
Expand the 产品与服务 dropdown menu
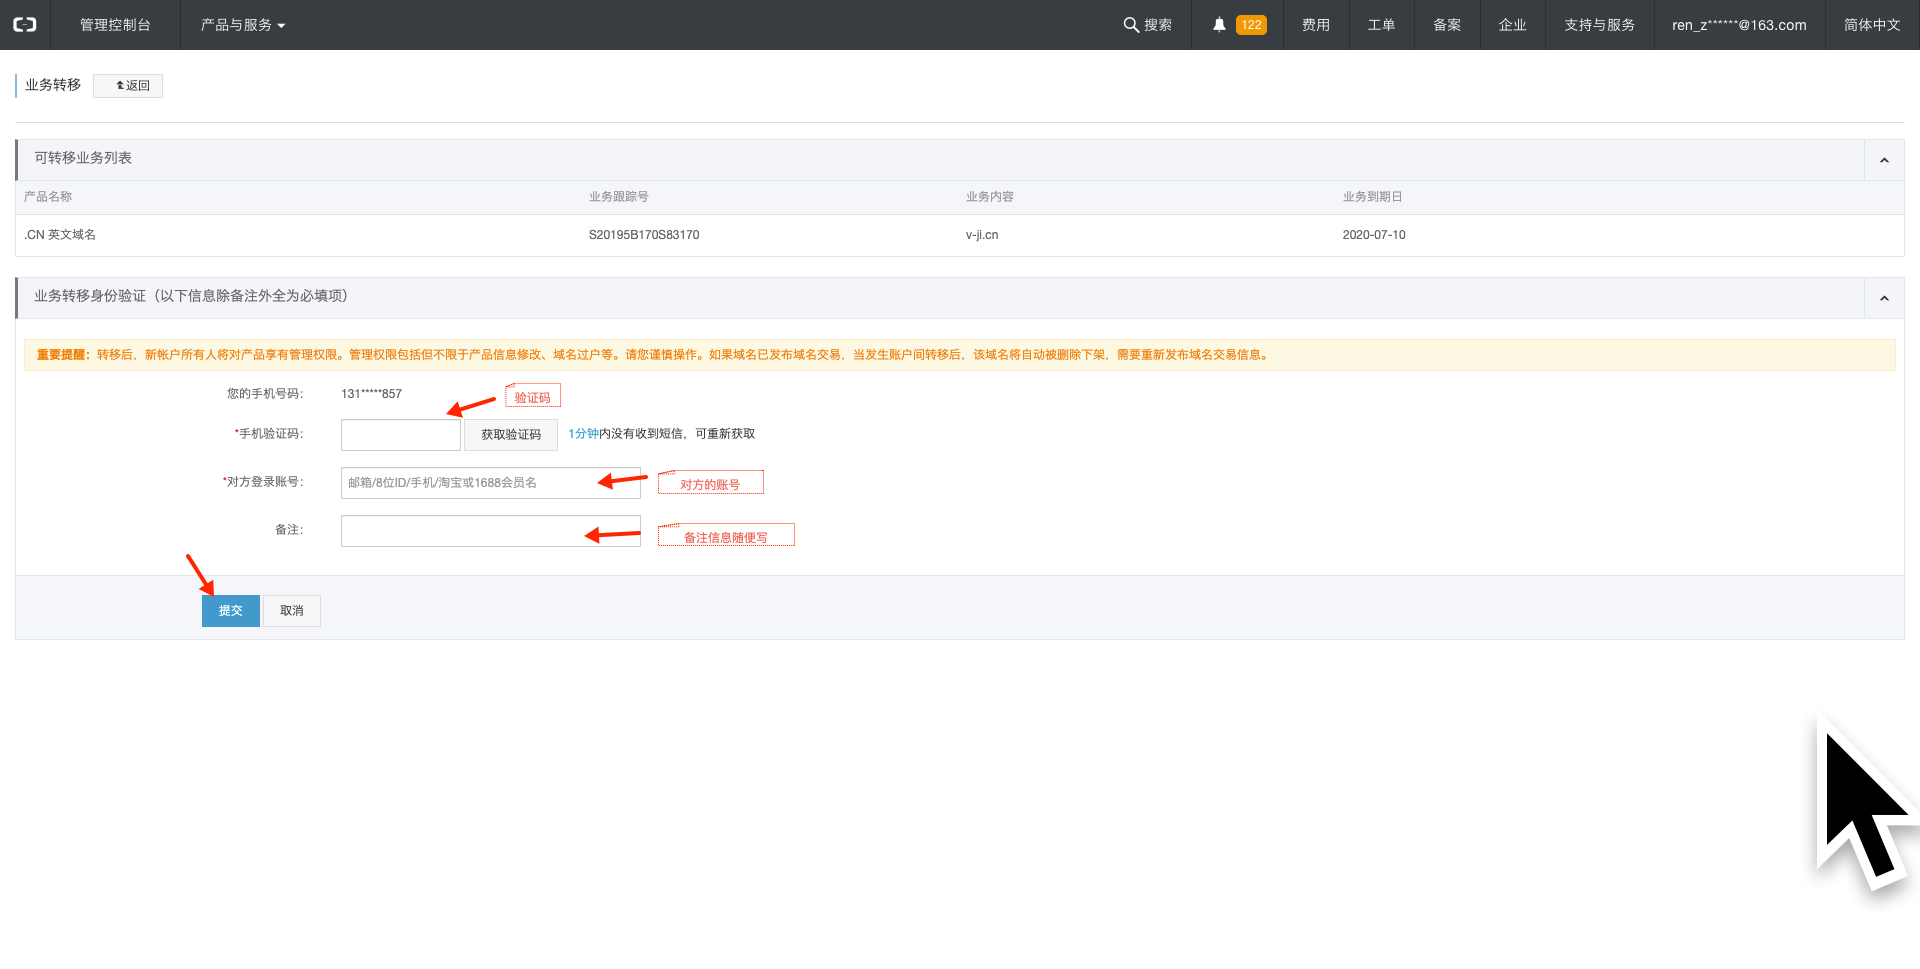pyautogui.click(x=243, y=25)
